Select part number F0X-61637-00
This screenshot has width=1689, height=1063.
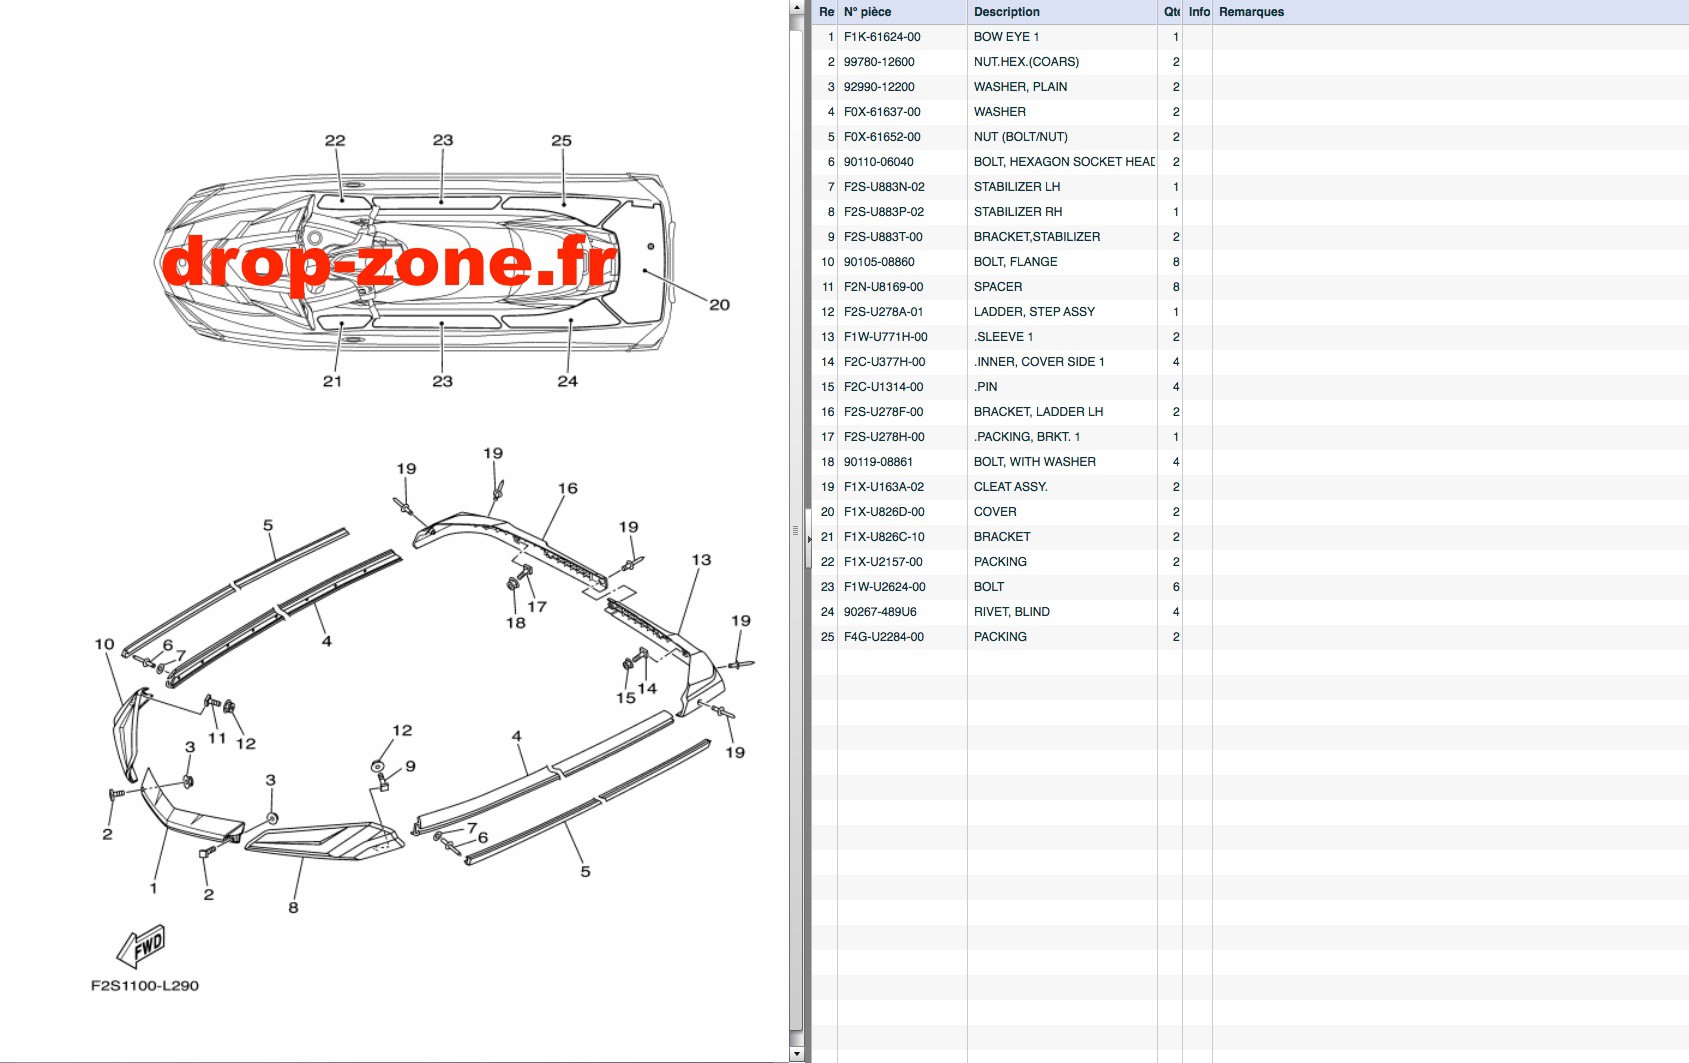[x=882, y=112]
